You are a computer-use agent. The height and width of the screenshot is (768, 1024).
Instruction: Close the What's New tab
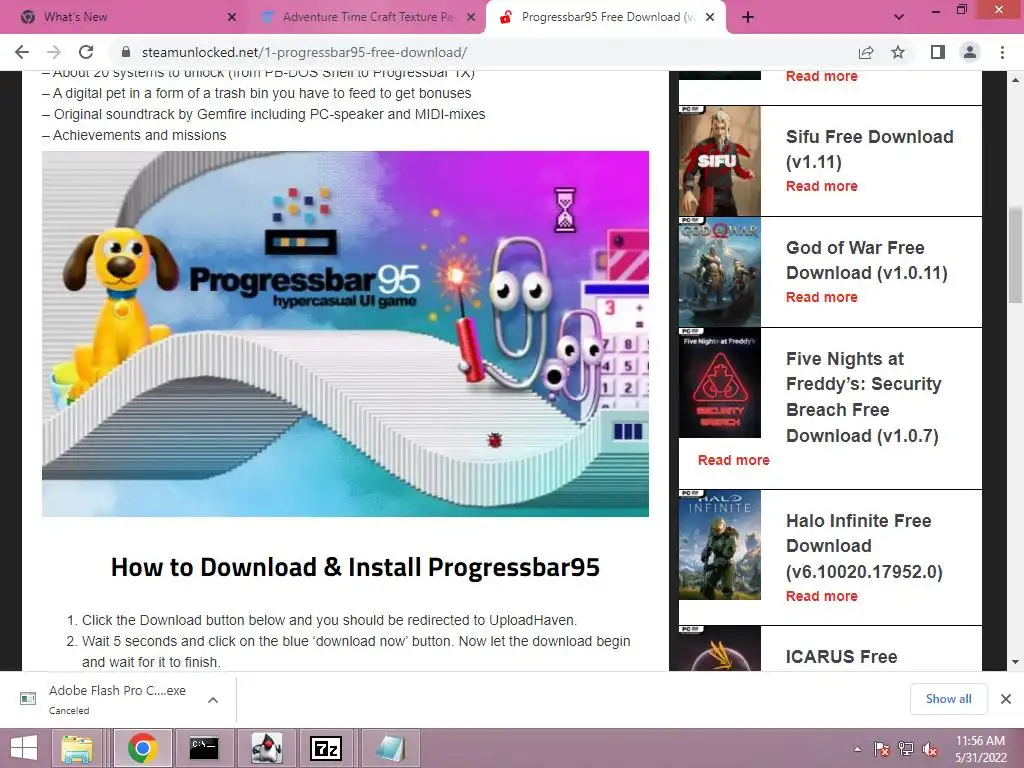232,17
